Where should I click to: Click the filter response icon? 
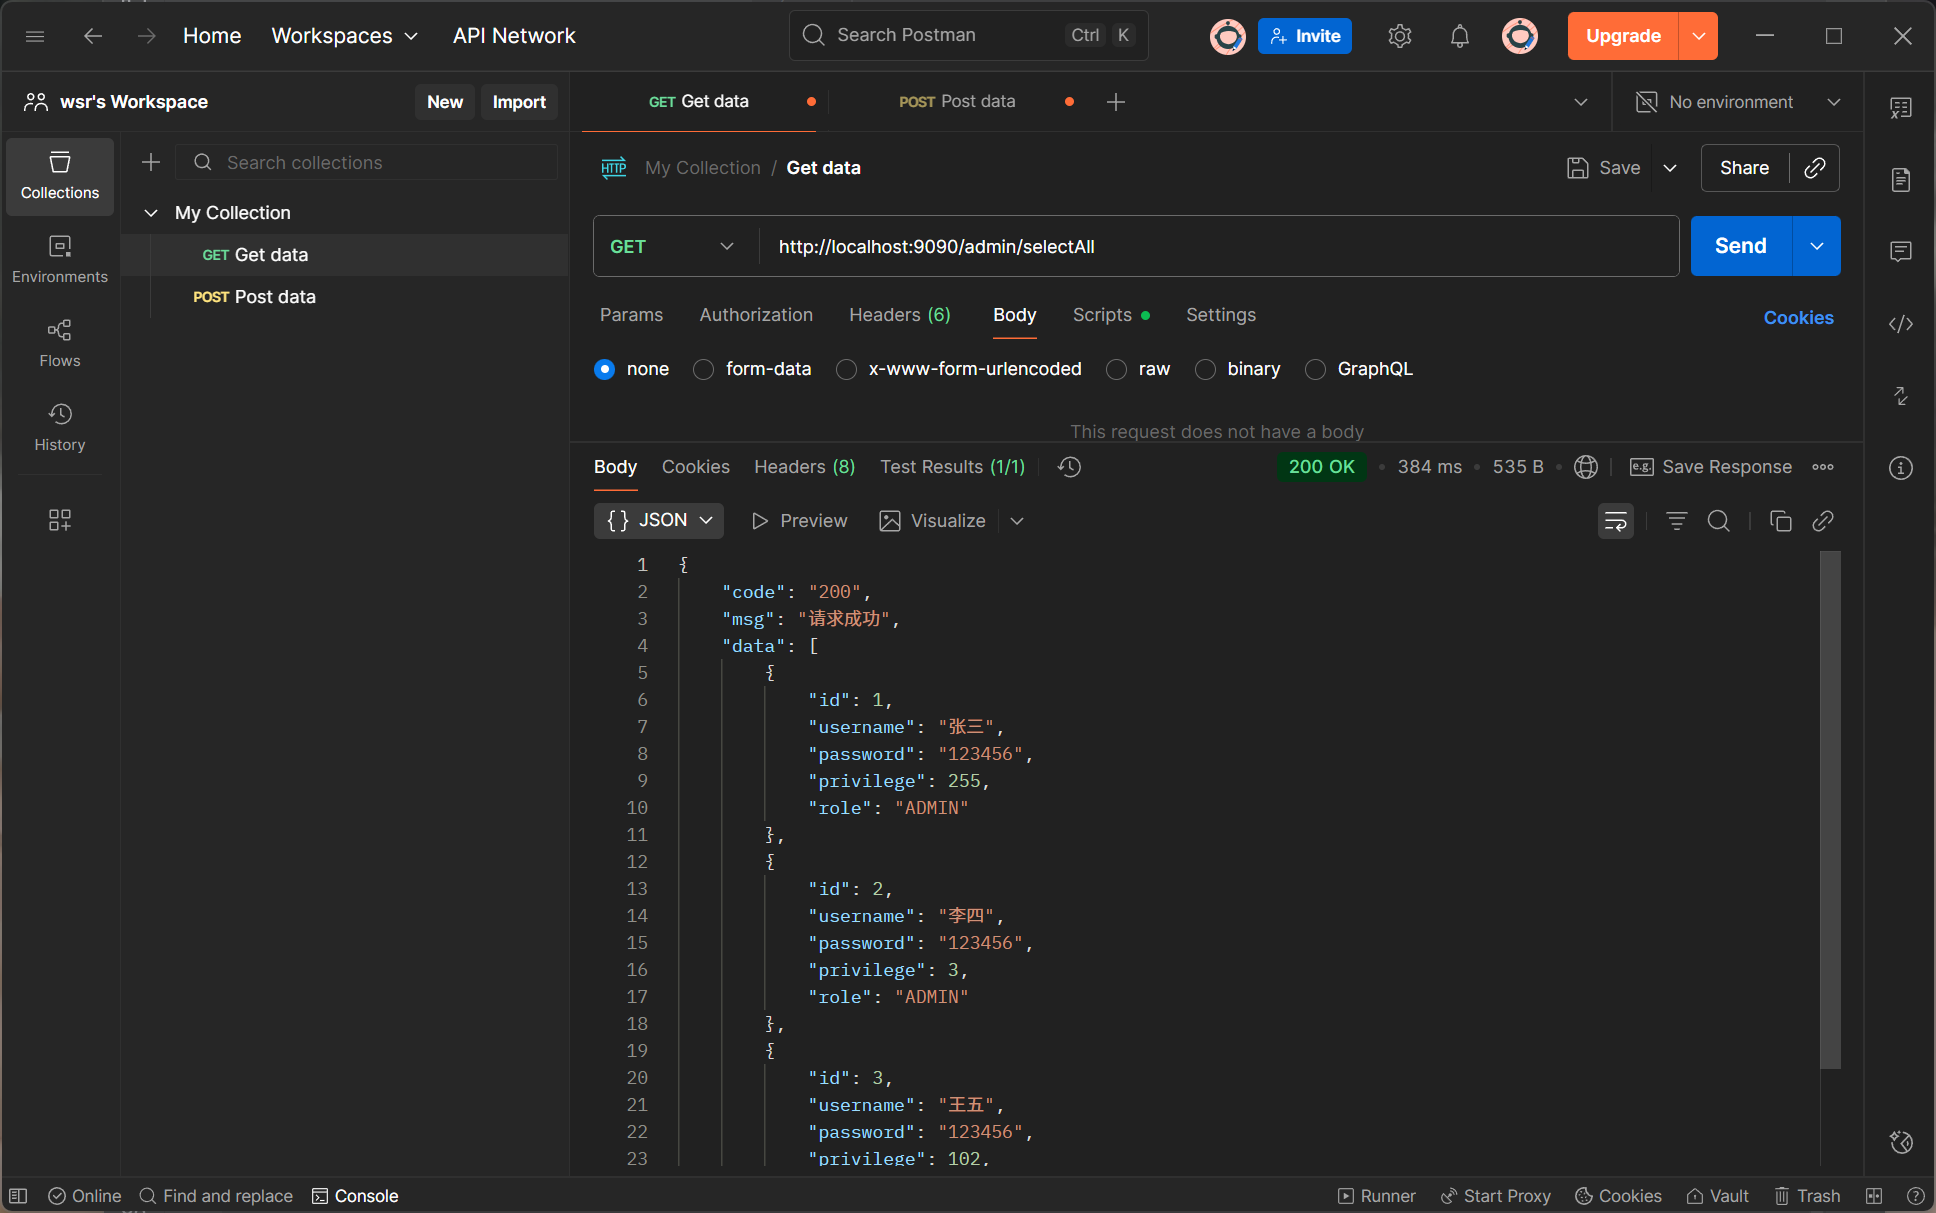(x=1677, y=521)
